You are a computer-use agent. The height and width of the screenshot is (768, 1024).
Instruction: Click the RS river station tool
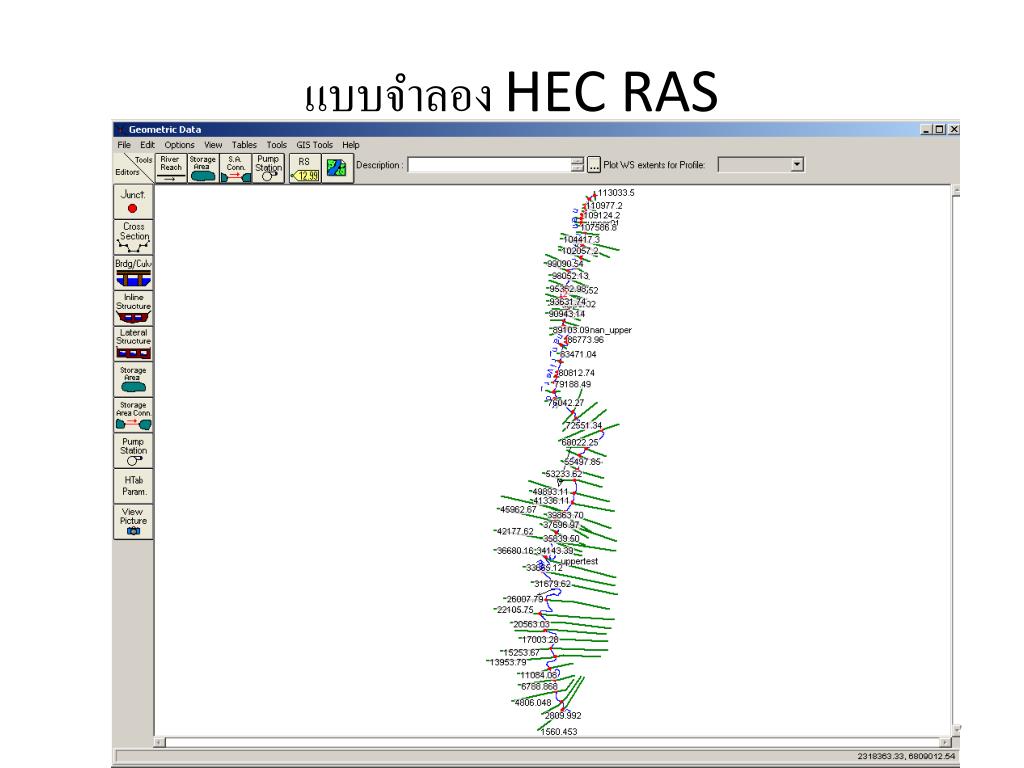pos(304,168)
